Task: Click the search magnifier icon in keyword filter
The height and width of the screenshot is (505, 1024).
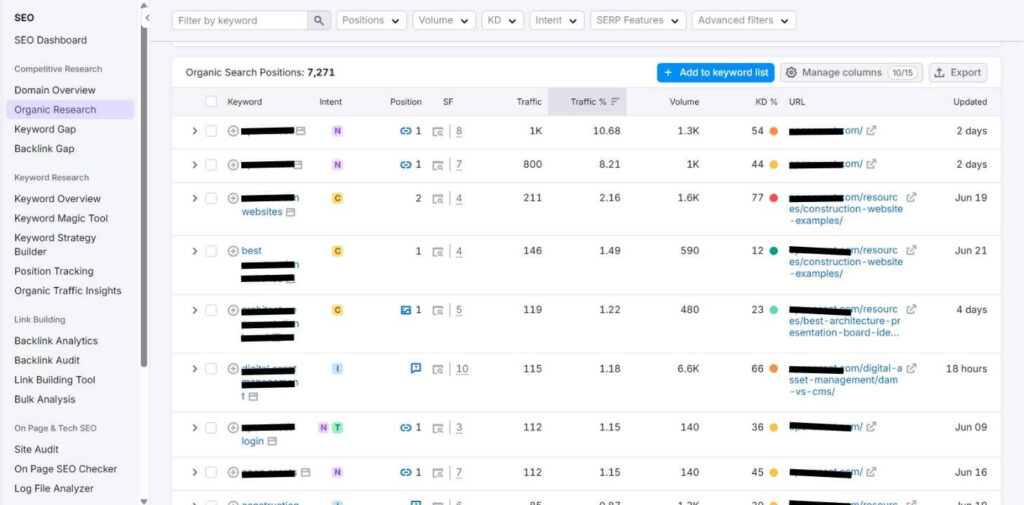Action: pyautogui.click(x=318, y=20)
